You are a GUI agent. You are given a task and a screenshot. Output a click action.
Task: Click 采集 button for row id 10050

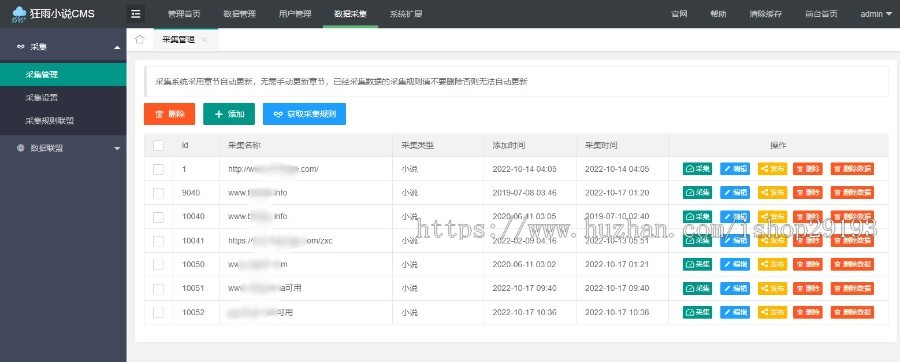pyautogui.click(x=697, y=264)
